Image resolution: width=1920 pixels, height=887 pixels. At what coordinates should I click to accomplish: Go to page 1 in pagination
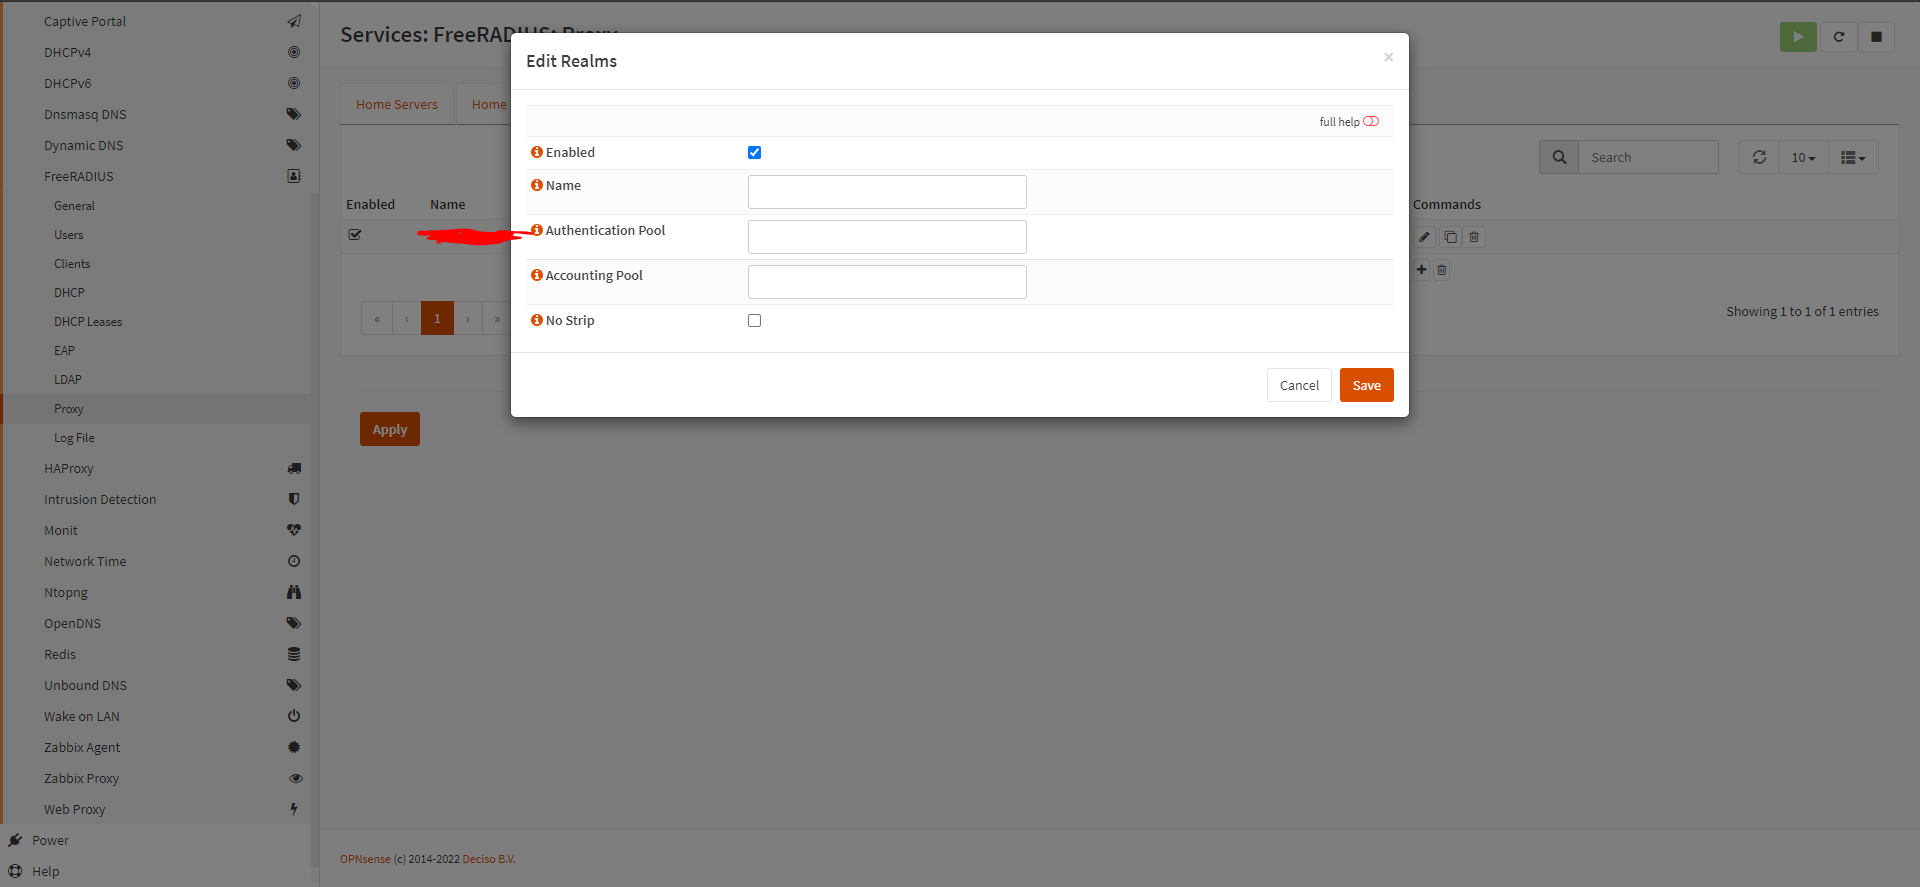point(437,318)
